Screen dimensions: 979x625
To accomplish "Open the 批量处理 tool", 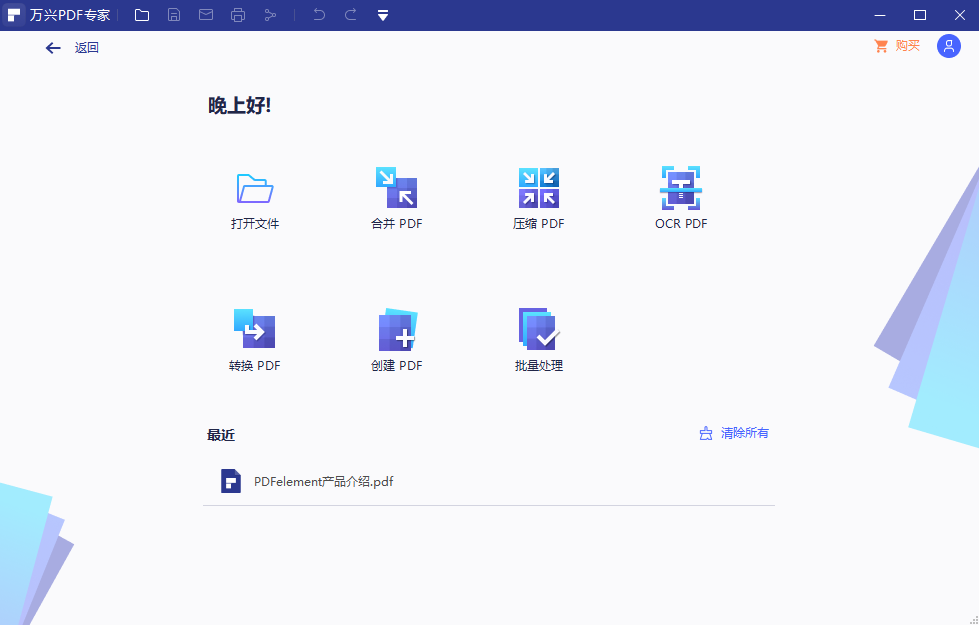I will tap(538, 339).
